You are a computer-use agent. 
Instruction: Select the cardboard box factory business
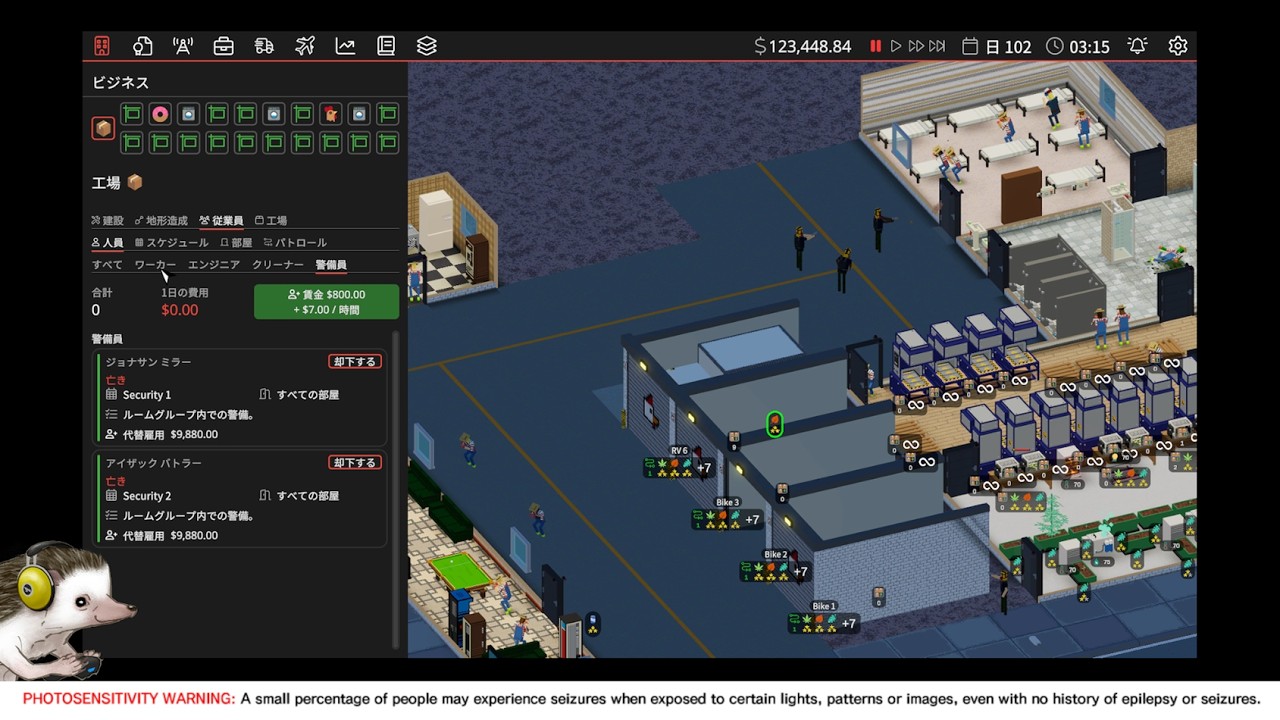(x=103, y=128)
